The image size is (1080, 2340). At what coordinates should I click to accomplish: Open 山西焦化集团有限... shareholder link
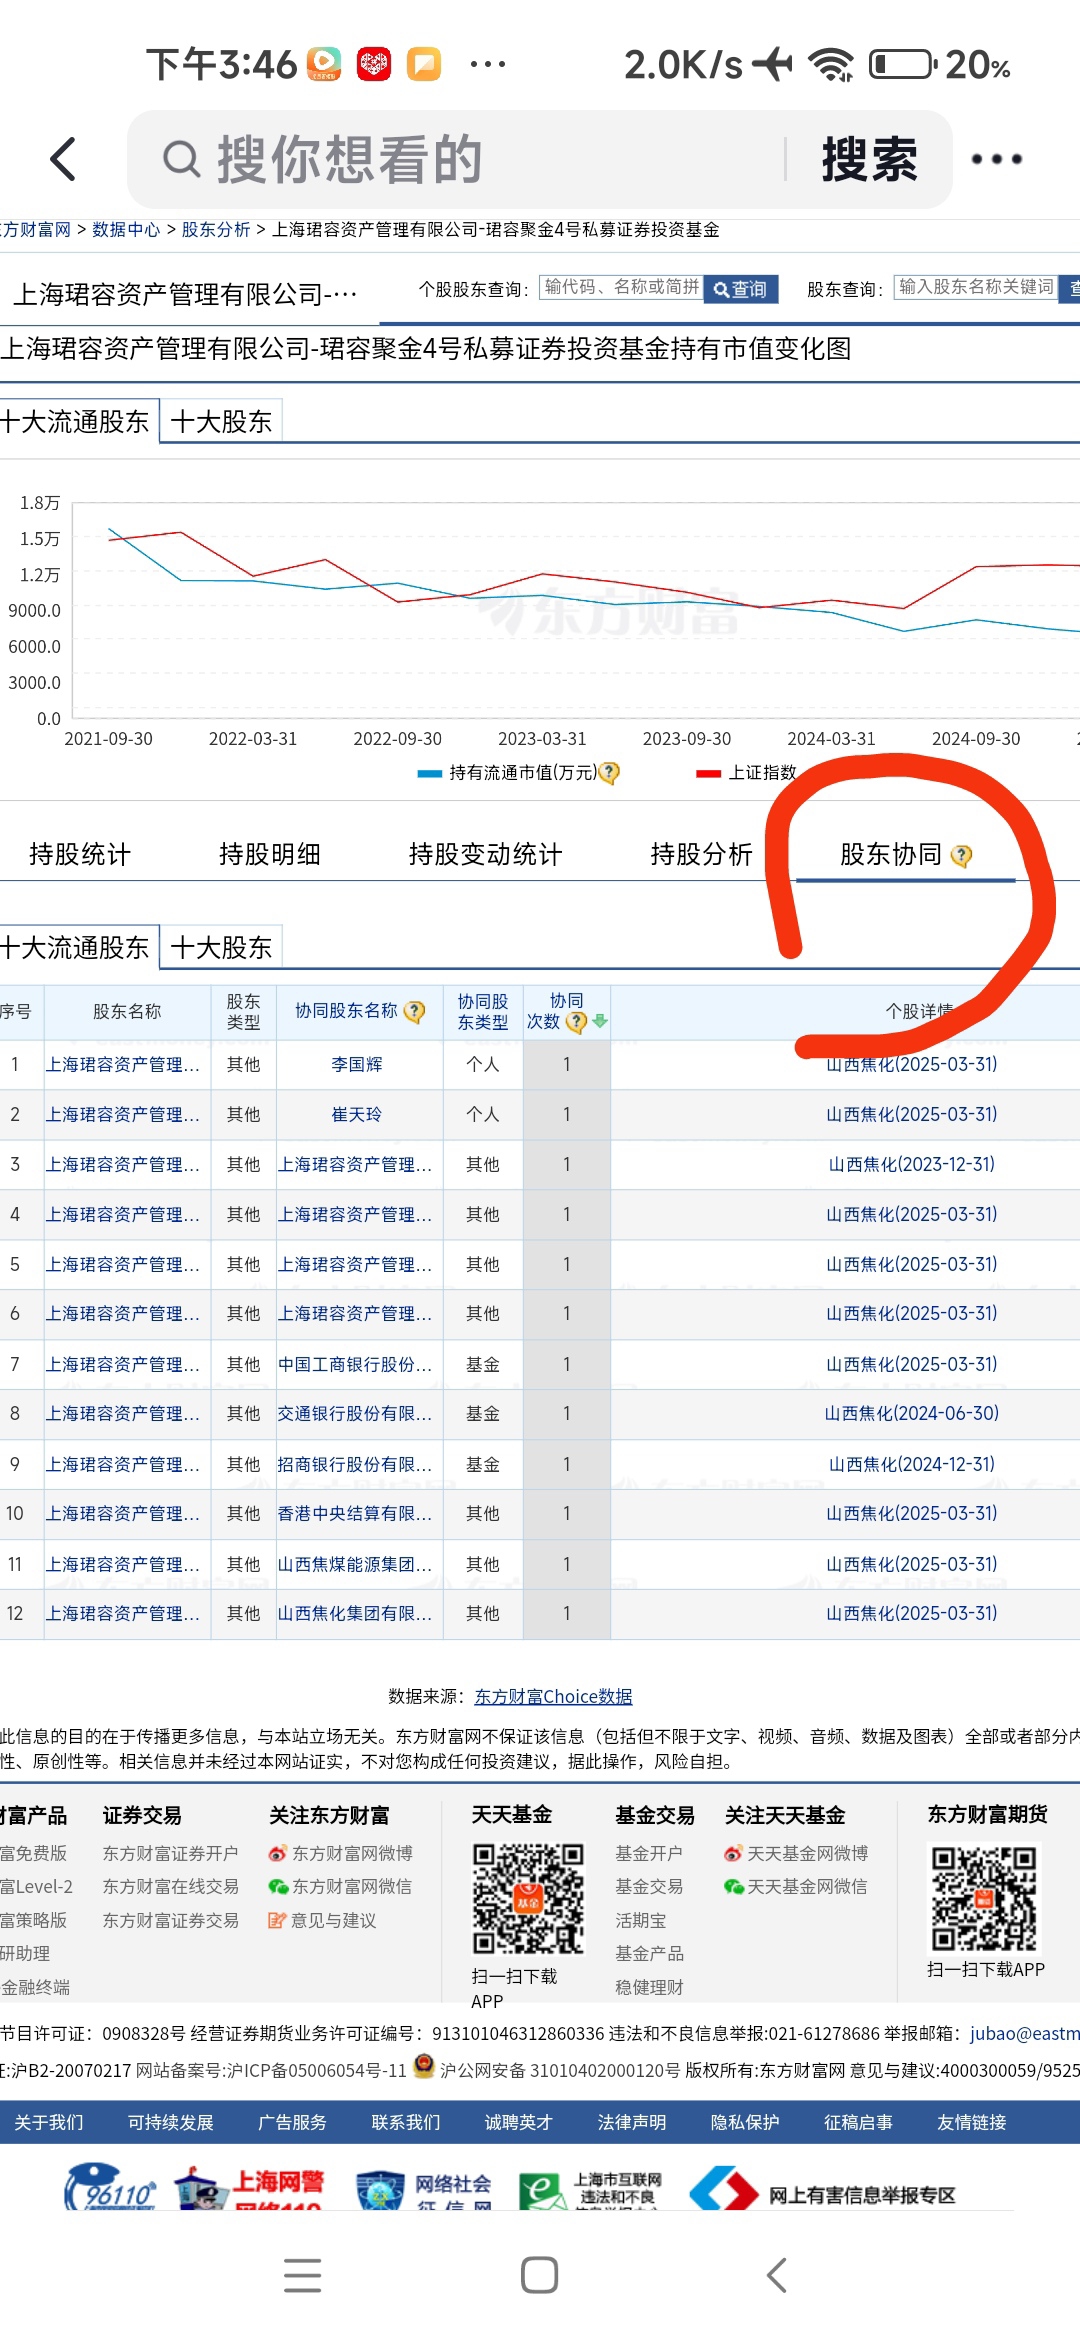click(355, 1613)
